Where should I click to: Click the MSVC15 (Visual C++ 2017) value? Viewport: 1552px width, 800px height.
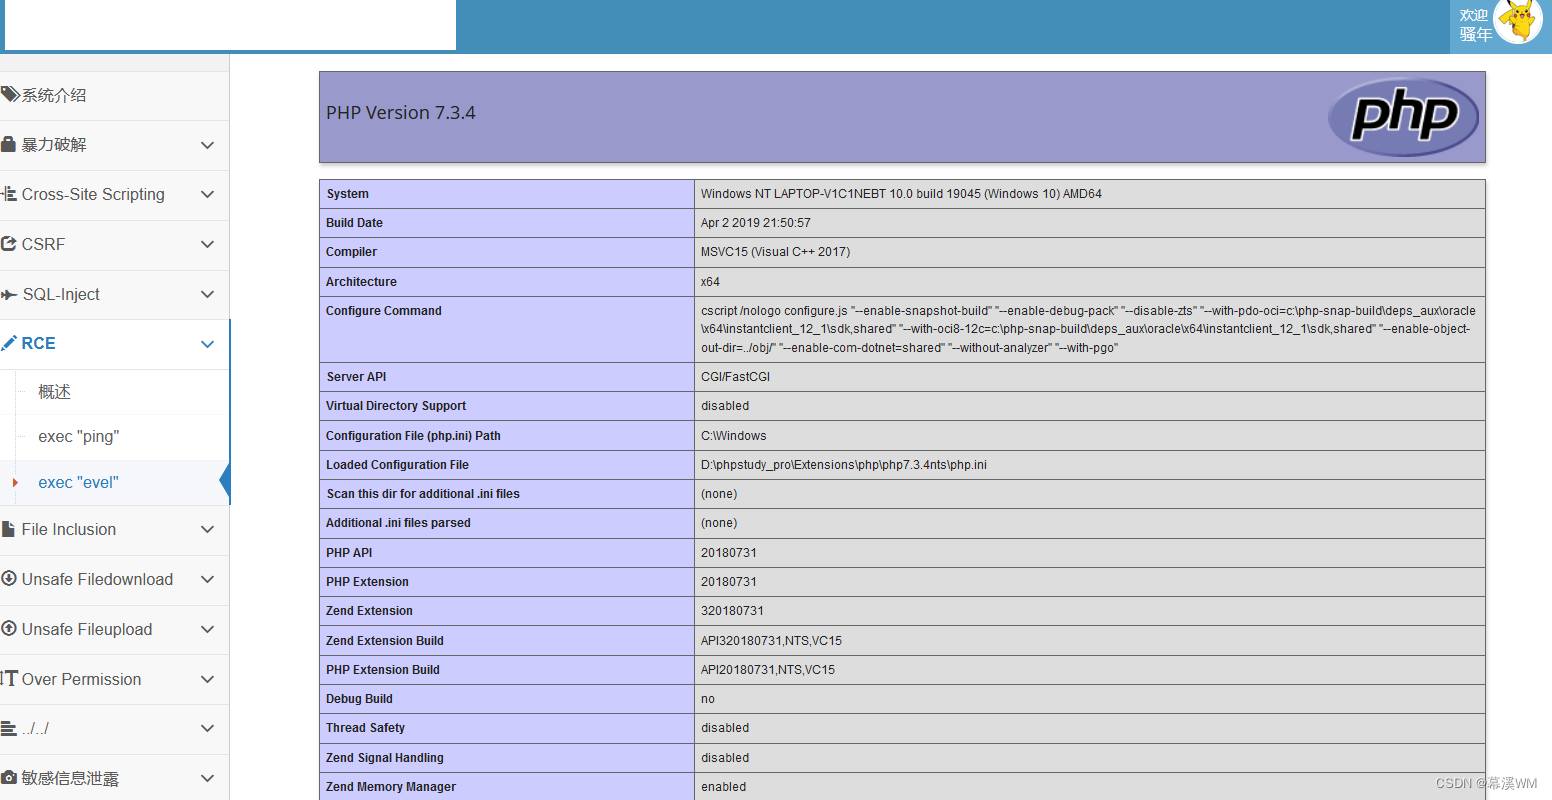[x=775, y=252]
